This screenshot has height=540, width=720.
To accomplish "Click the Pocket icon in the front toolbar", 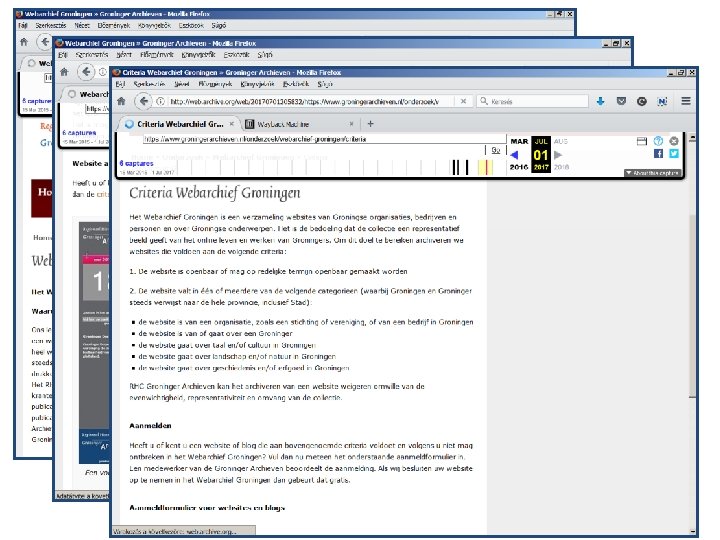I will point(621,101).
